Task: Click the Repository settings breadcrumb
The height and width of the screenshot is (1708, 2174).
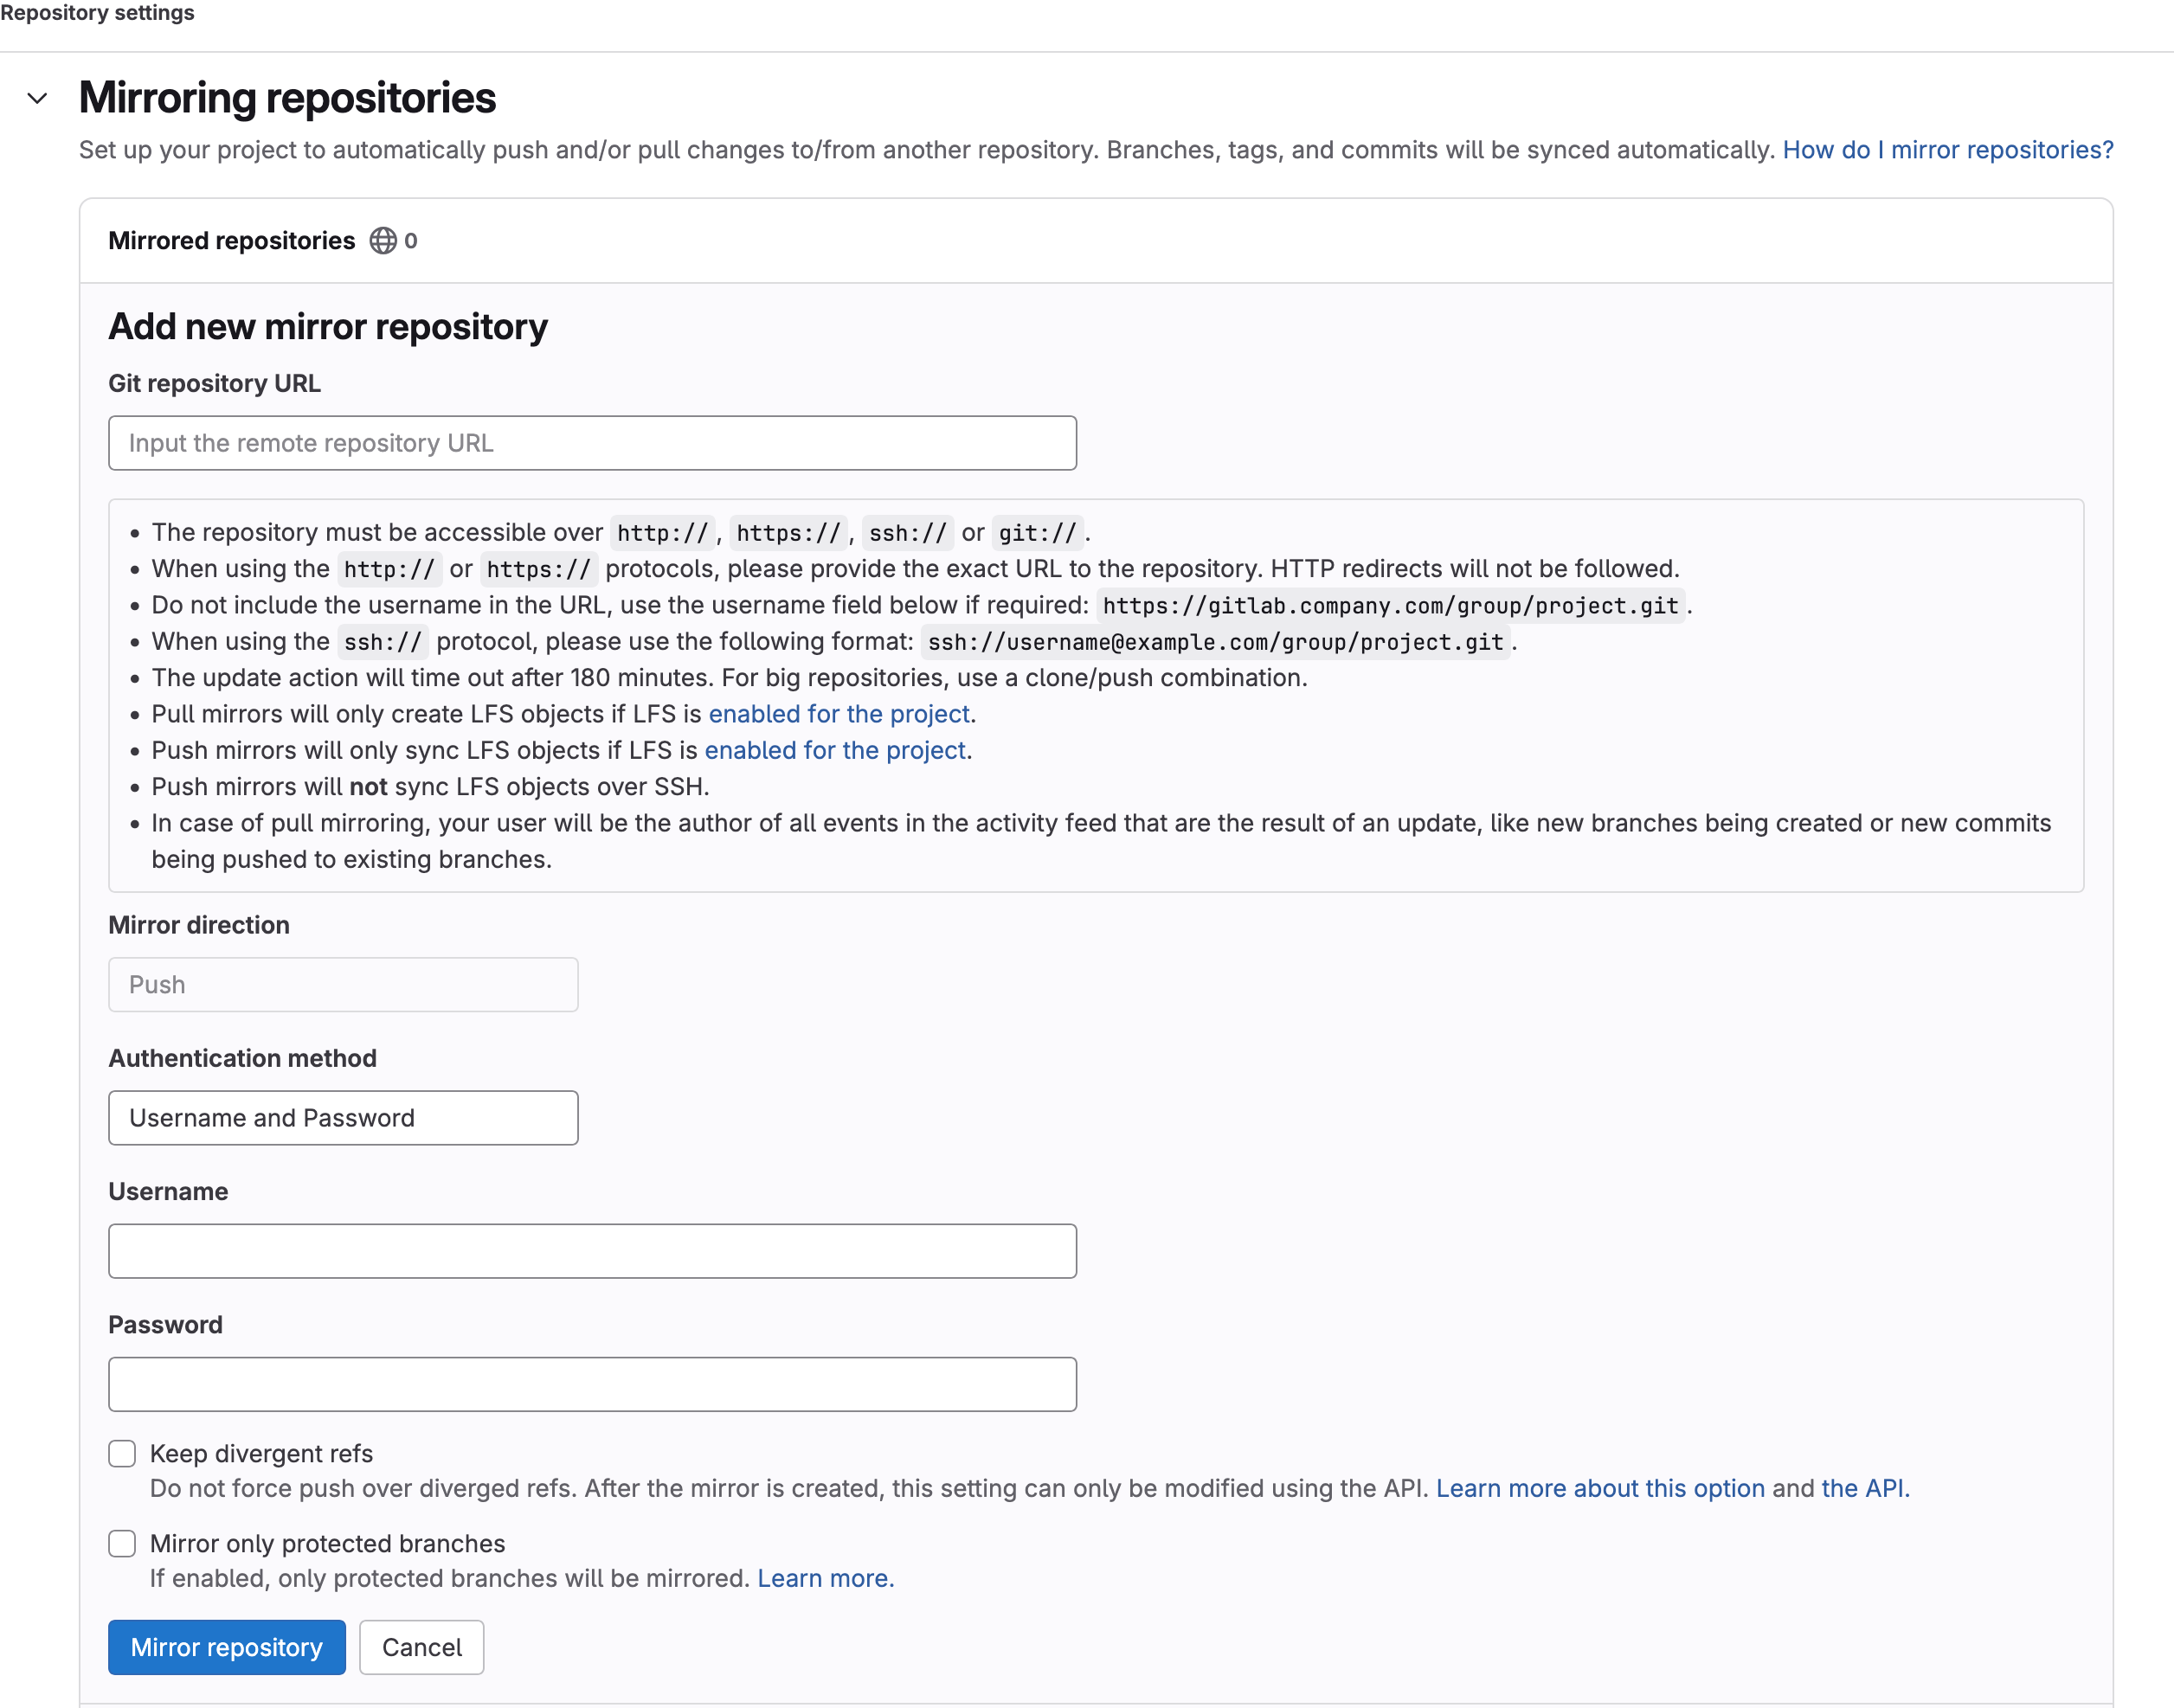Action: 96,13
